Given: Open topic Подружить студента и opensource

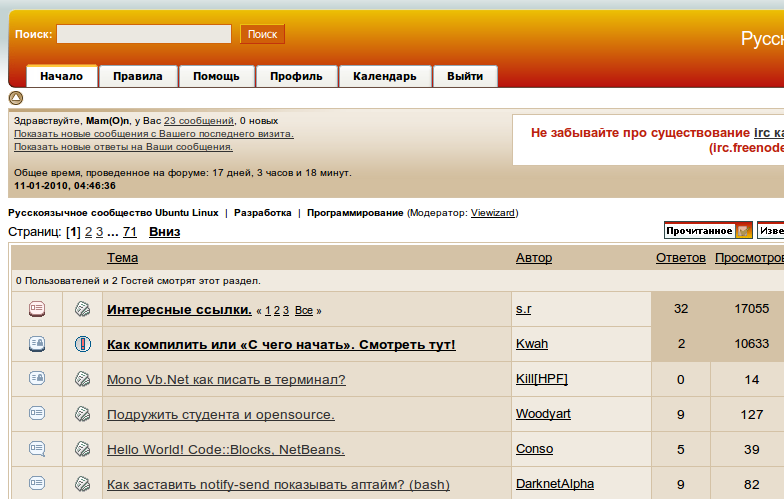Looking at the screenshot, I should [221, 414].
